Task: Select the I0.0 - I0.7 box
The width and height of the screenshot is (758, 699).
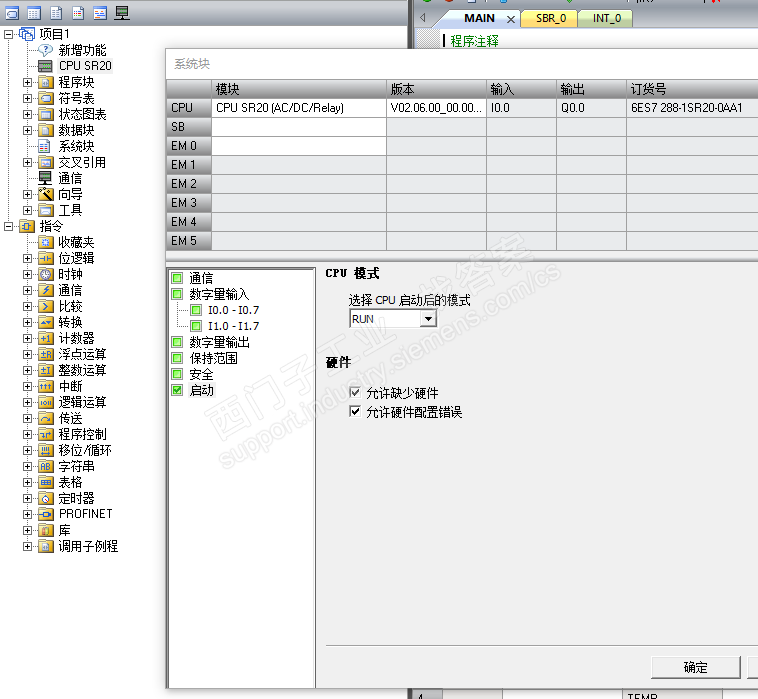Action: 196,310
